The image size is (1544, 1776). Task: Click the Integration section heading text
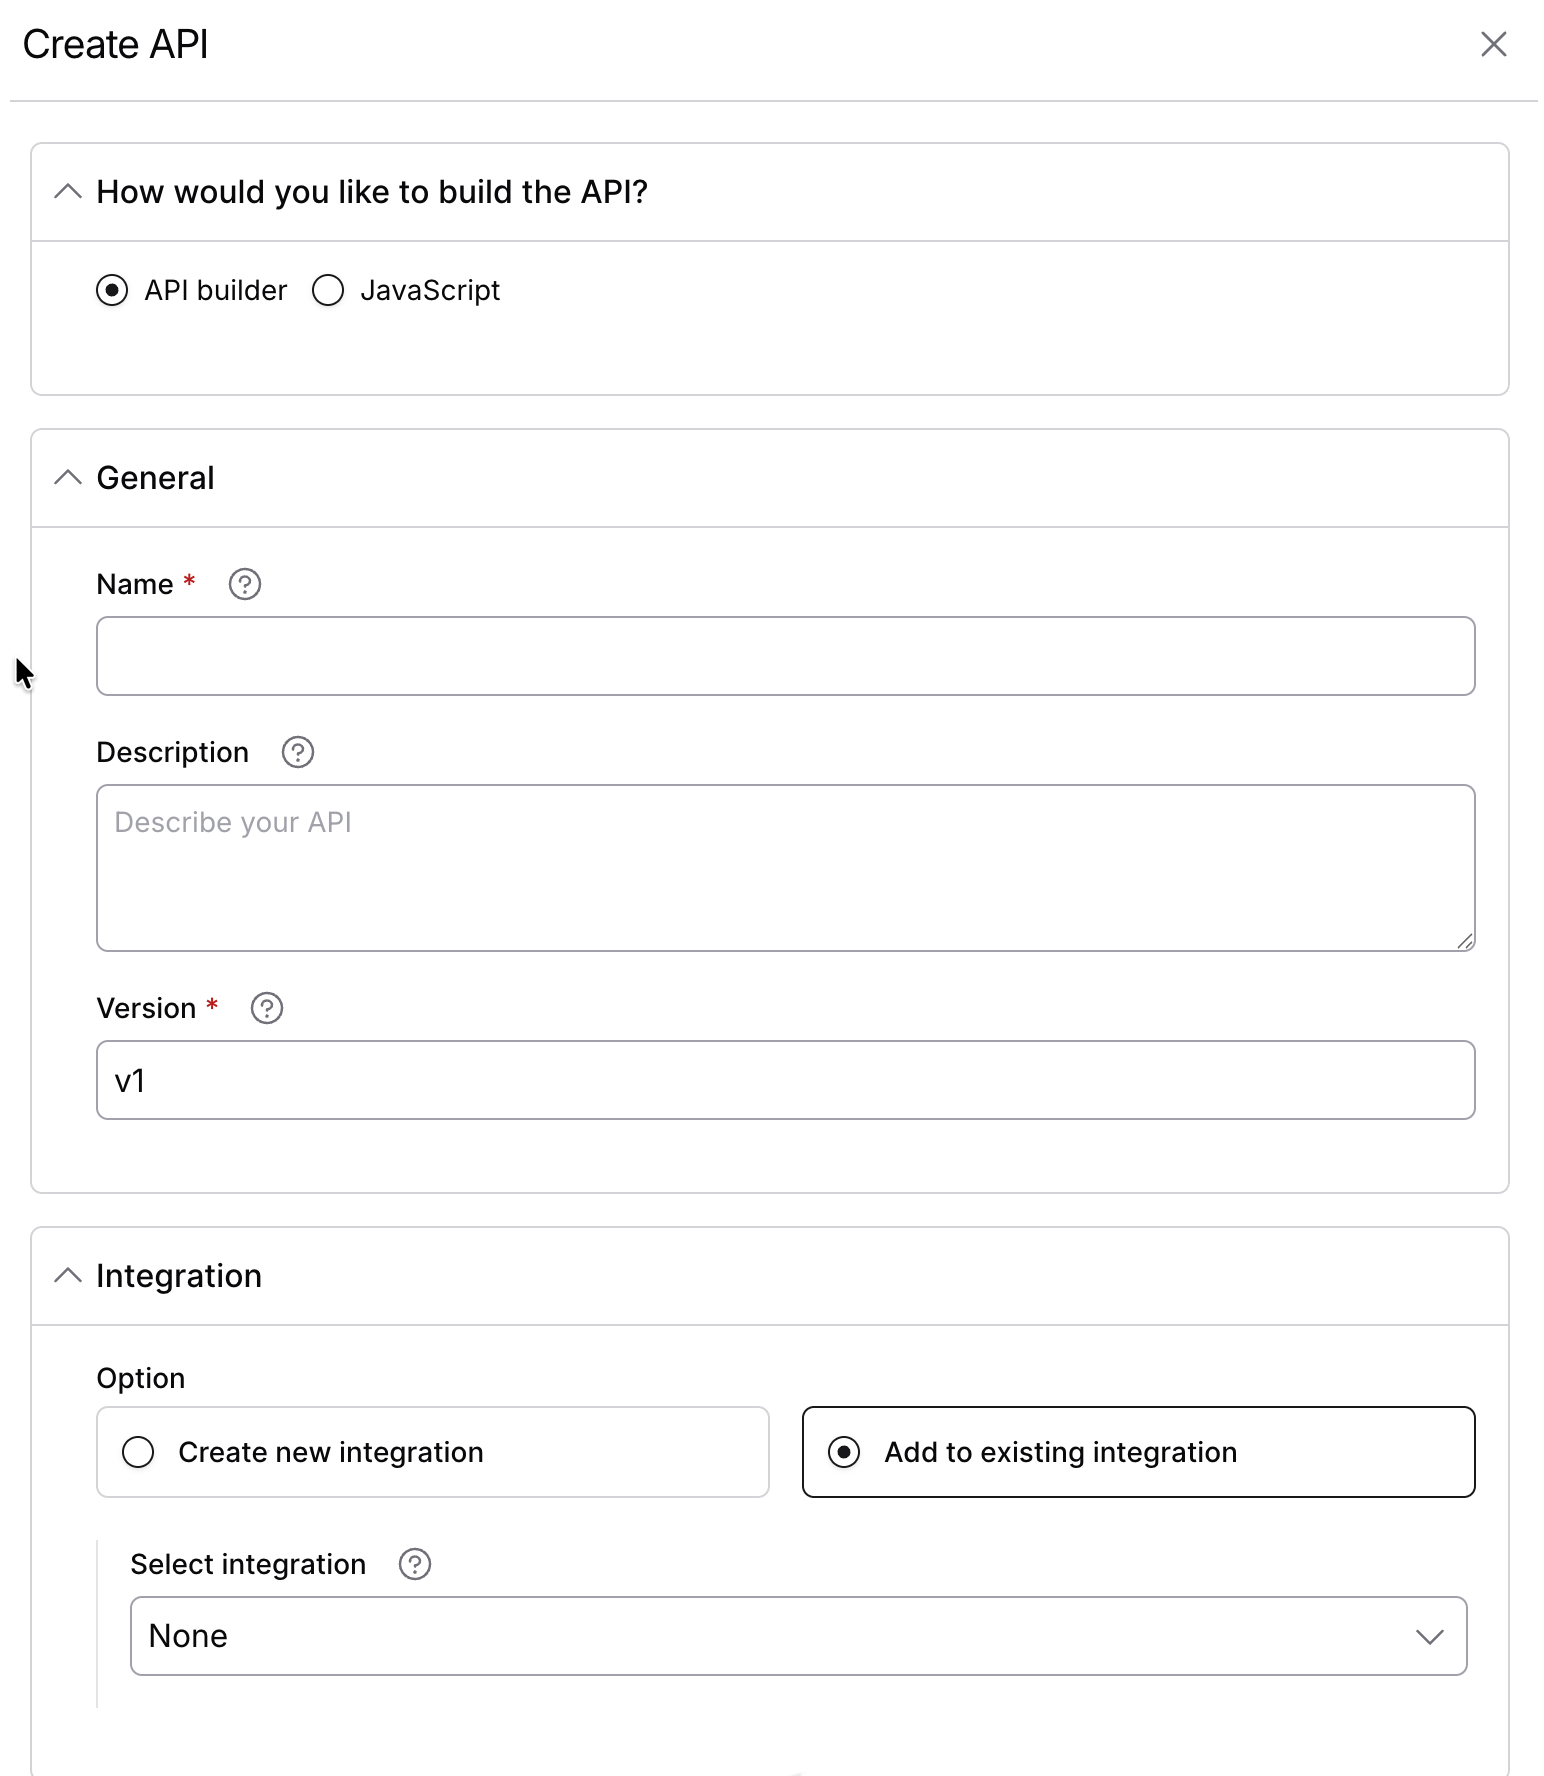(x=179, y=1276)
